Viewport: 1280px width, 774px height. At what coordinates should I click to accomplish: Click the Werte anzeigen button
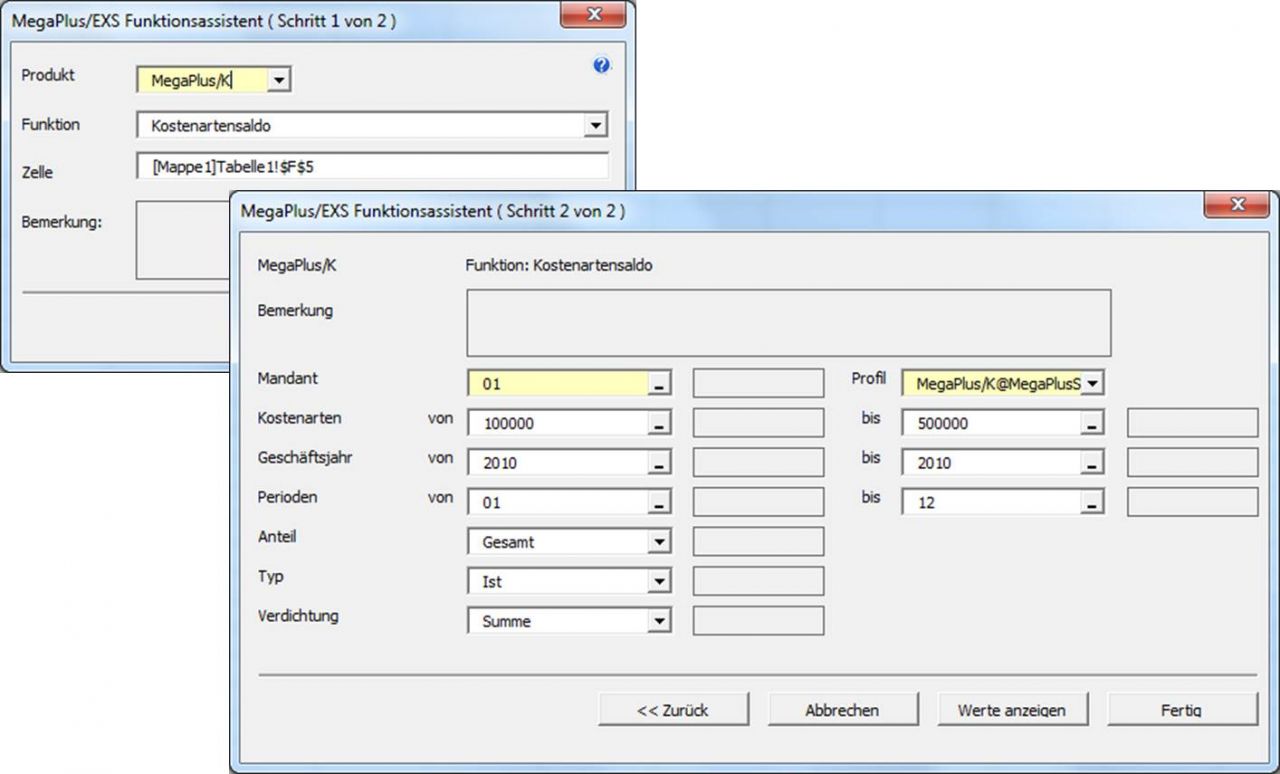click(1012, 710)
